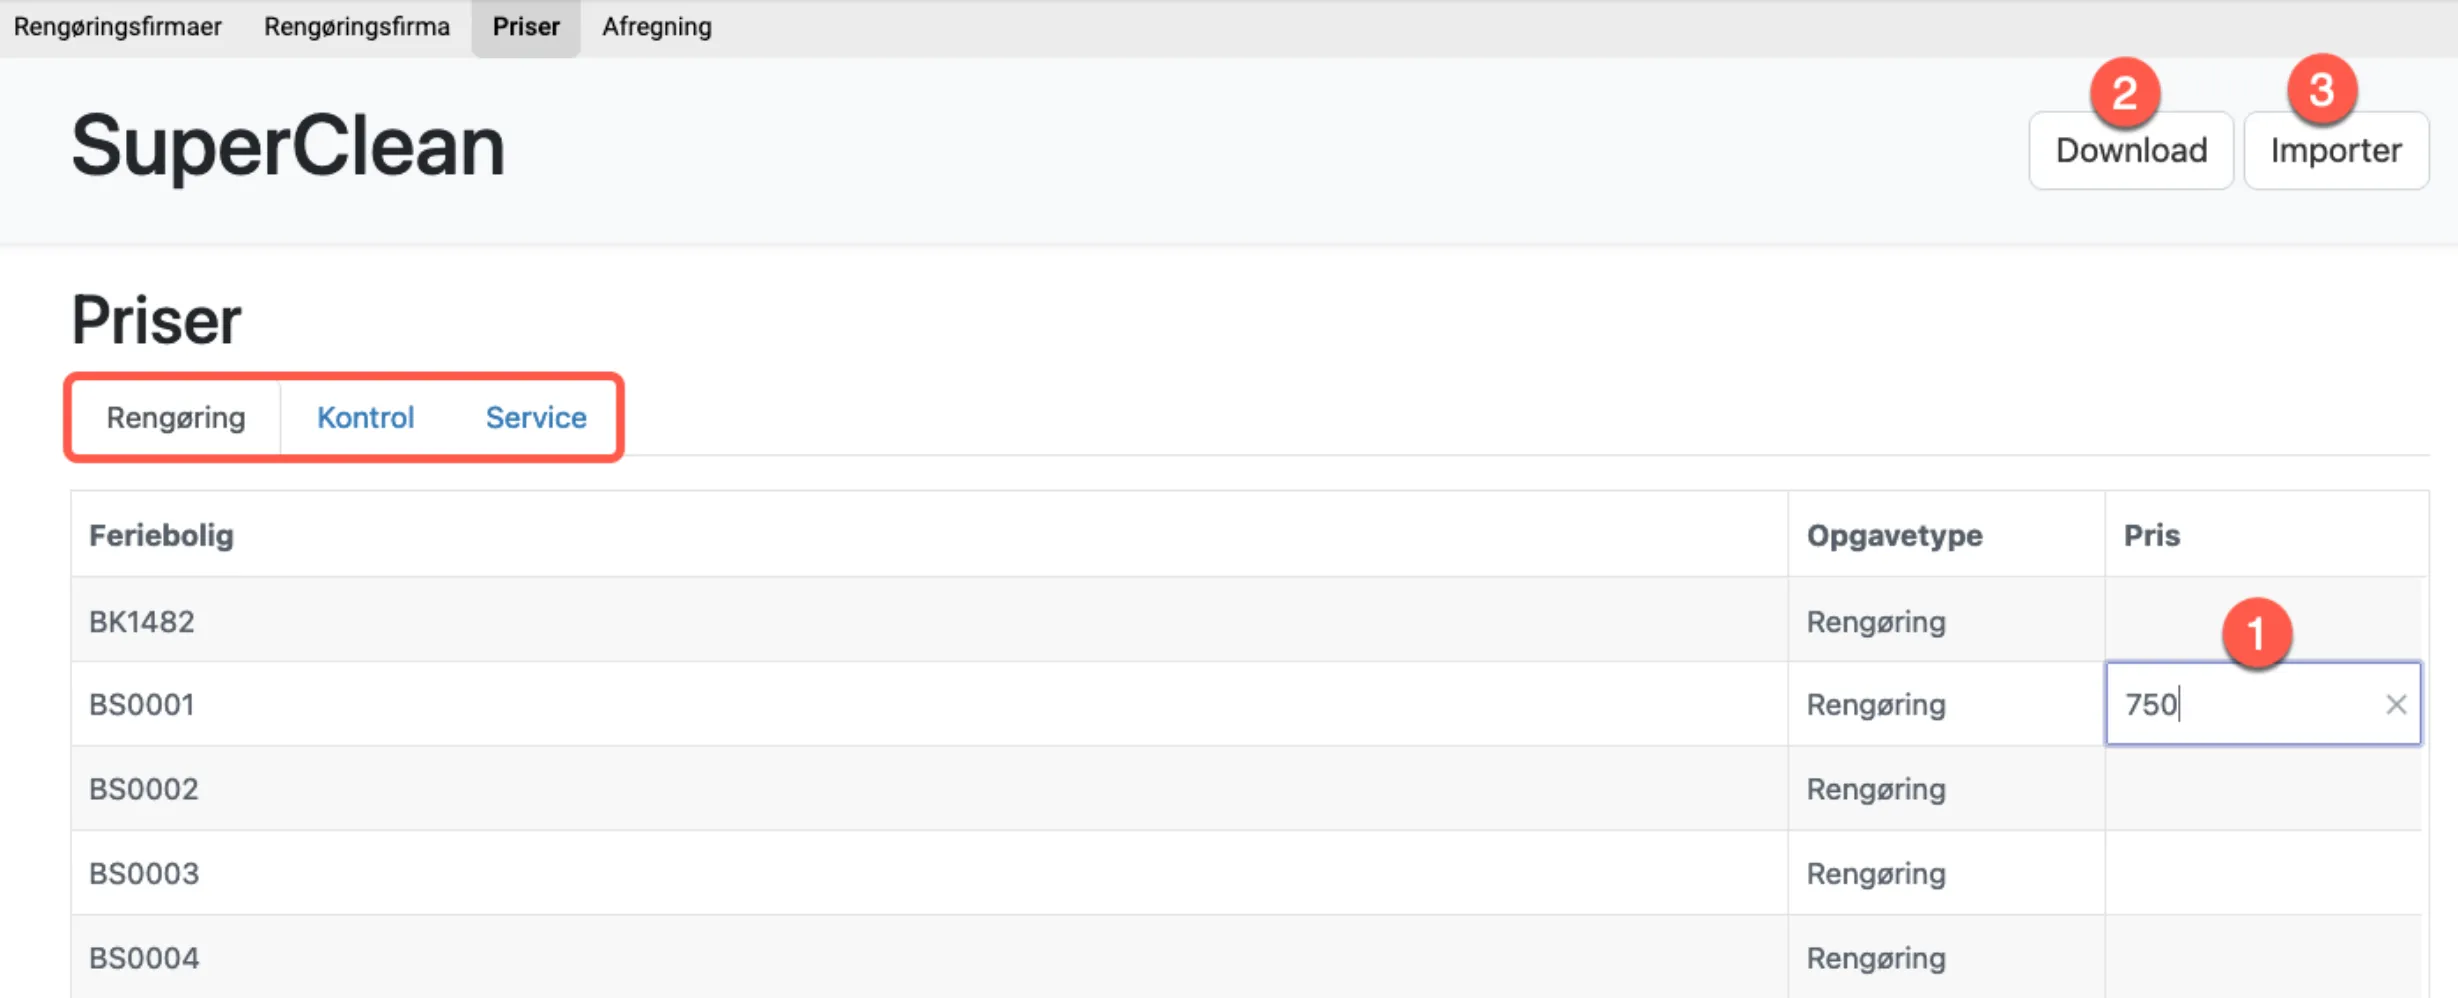
Task: Open the Rengøringsfirmaer menu item
Action: (116, 26)
